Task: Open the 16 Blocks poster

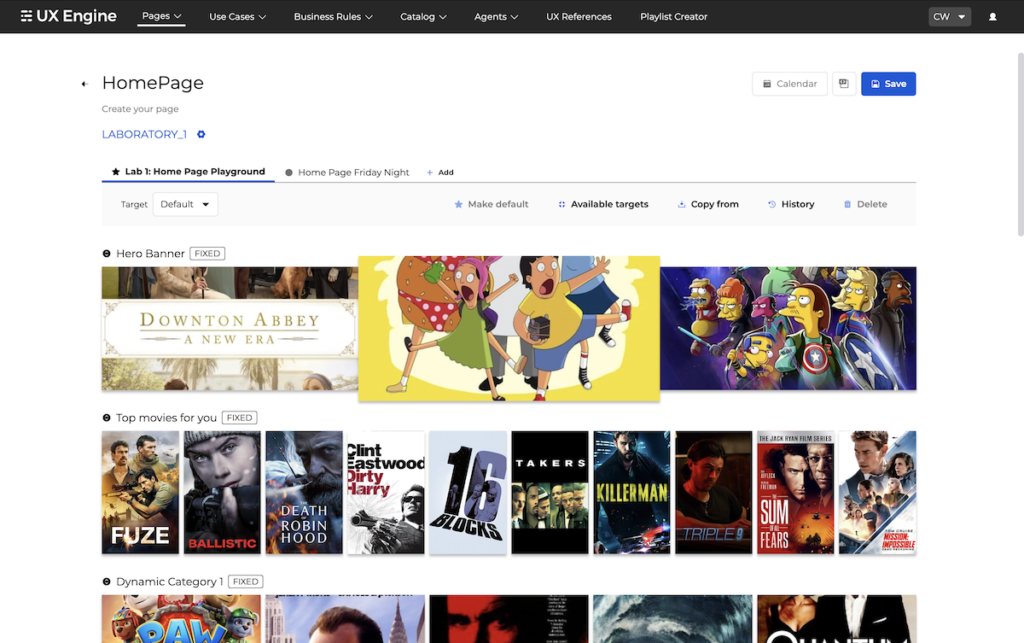Action: click(468, 492)
